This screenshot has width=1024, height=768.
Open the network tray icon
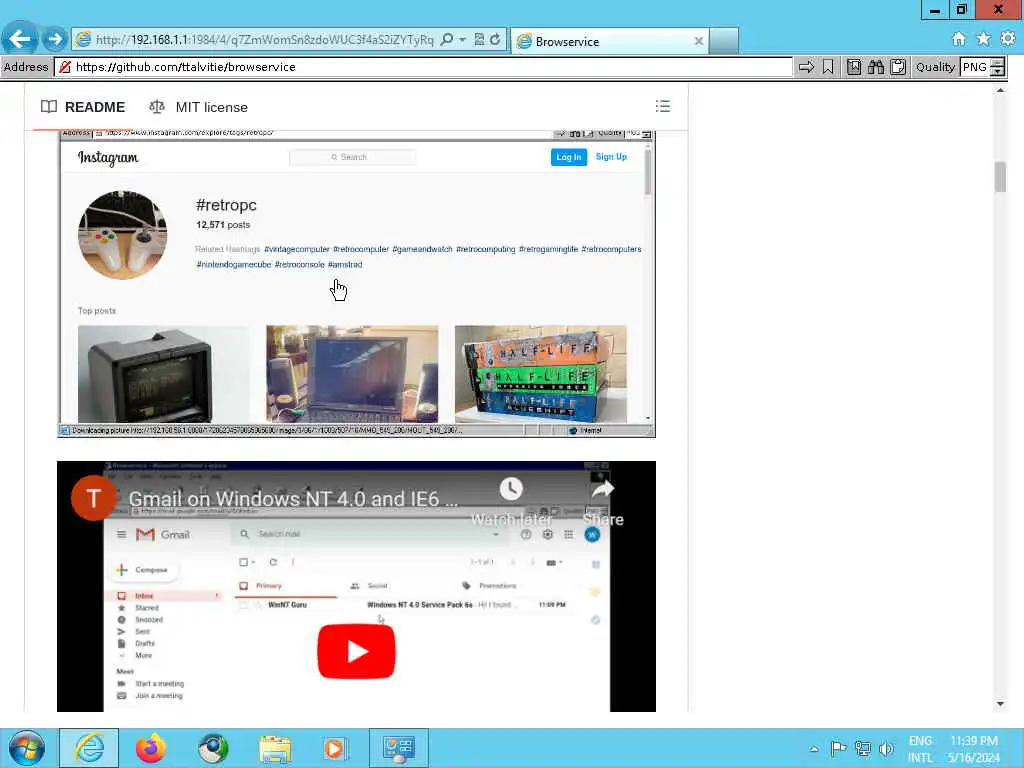coord(863,748)
